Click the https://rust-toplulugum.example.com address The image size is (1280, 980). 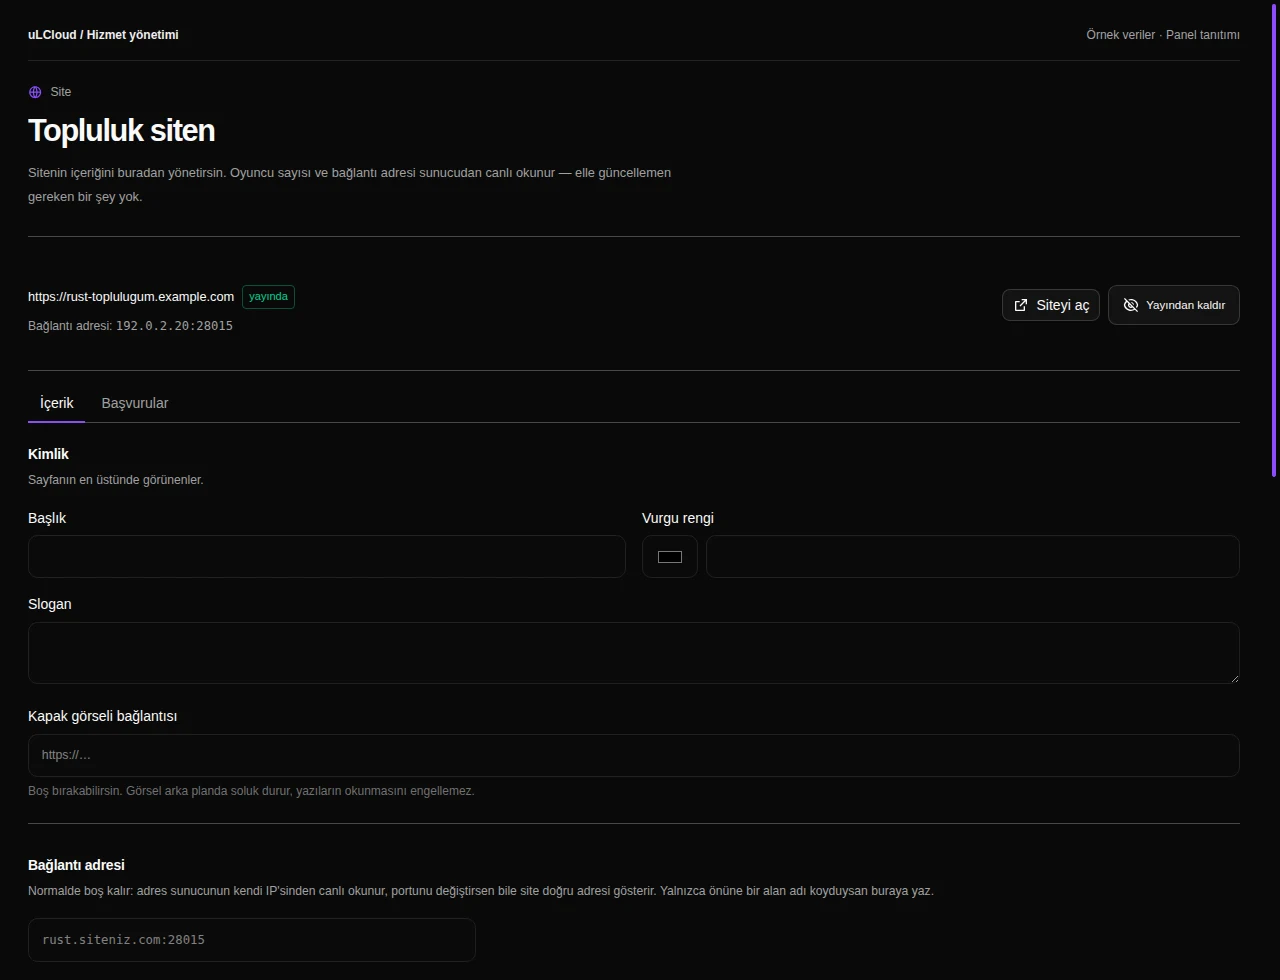(x=131, y=297)
